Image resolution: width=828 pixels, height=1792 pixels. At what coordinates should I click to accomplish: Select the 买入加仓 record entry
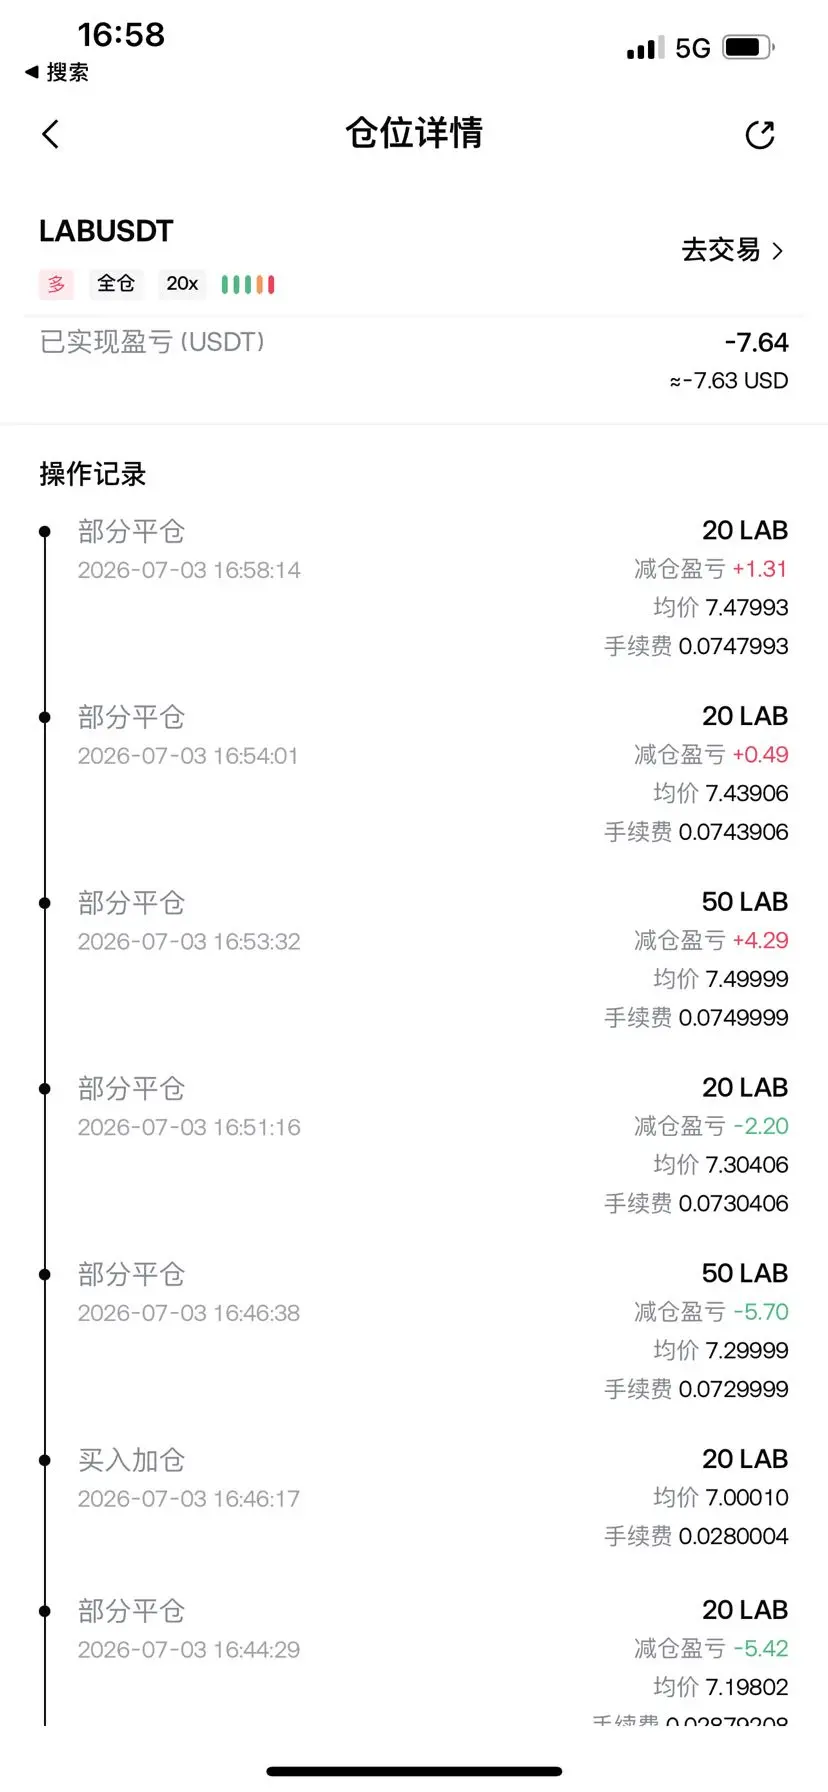pyautogui.click(x=414, y=1497)
